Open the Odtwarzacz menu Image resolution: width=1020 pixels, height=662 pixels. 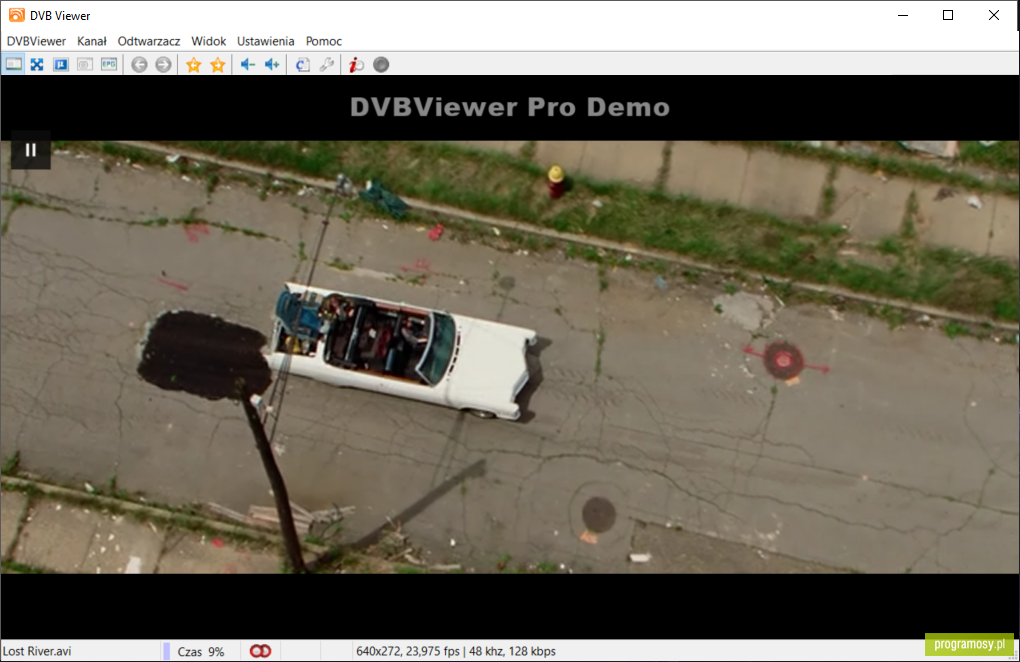149,41
